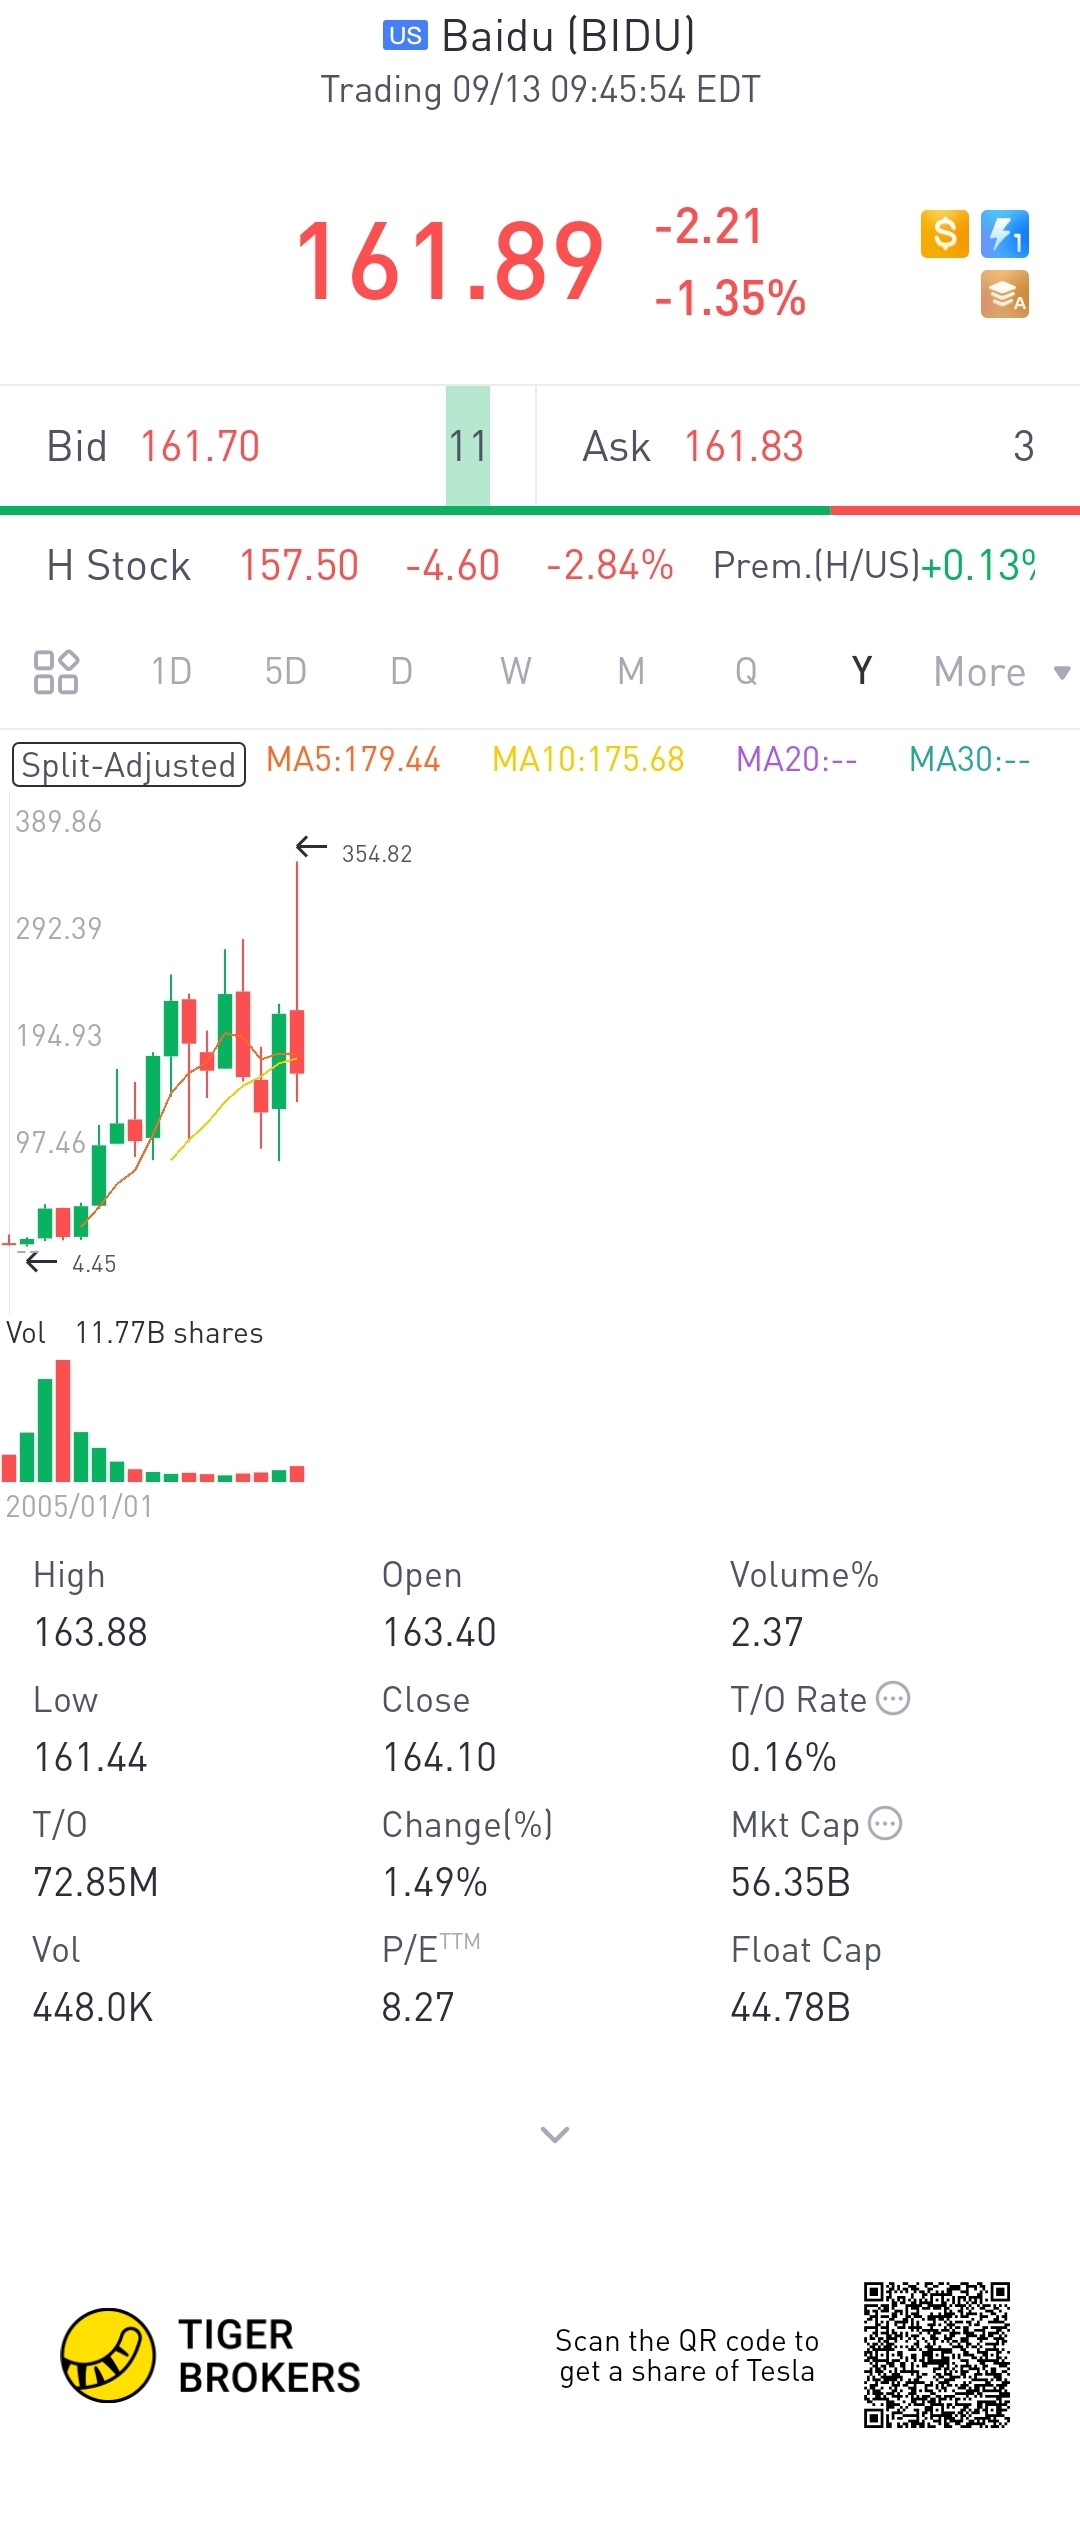Switch chart to 1D view
Screen dimensions: 1080x2528
click(171, 671)
